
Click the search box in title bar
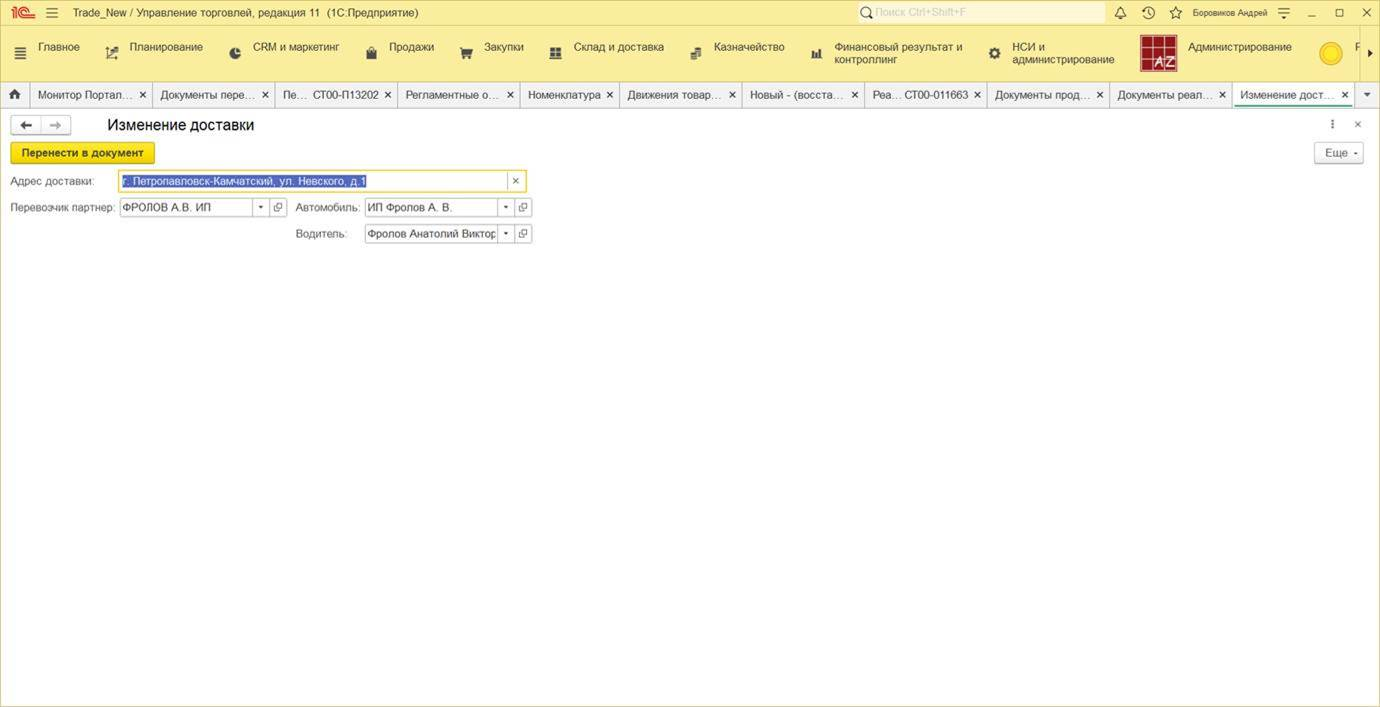(985, 13)
